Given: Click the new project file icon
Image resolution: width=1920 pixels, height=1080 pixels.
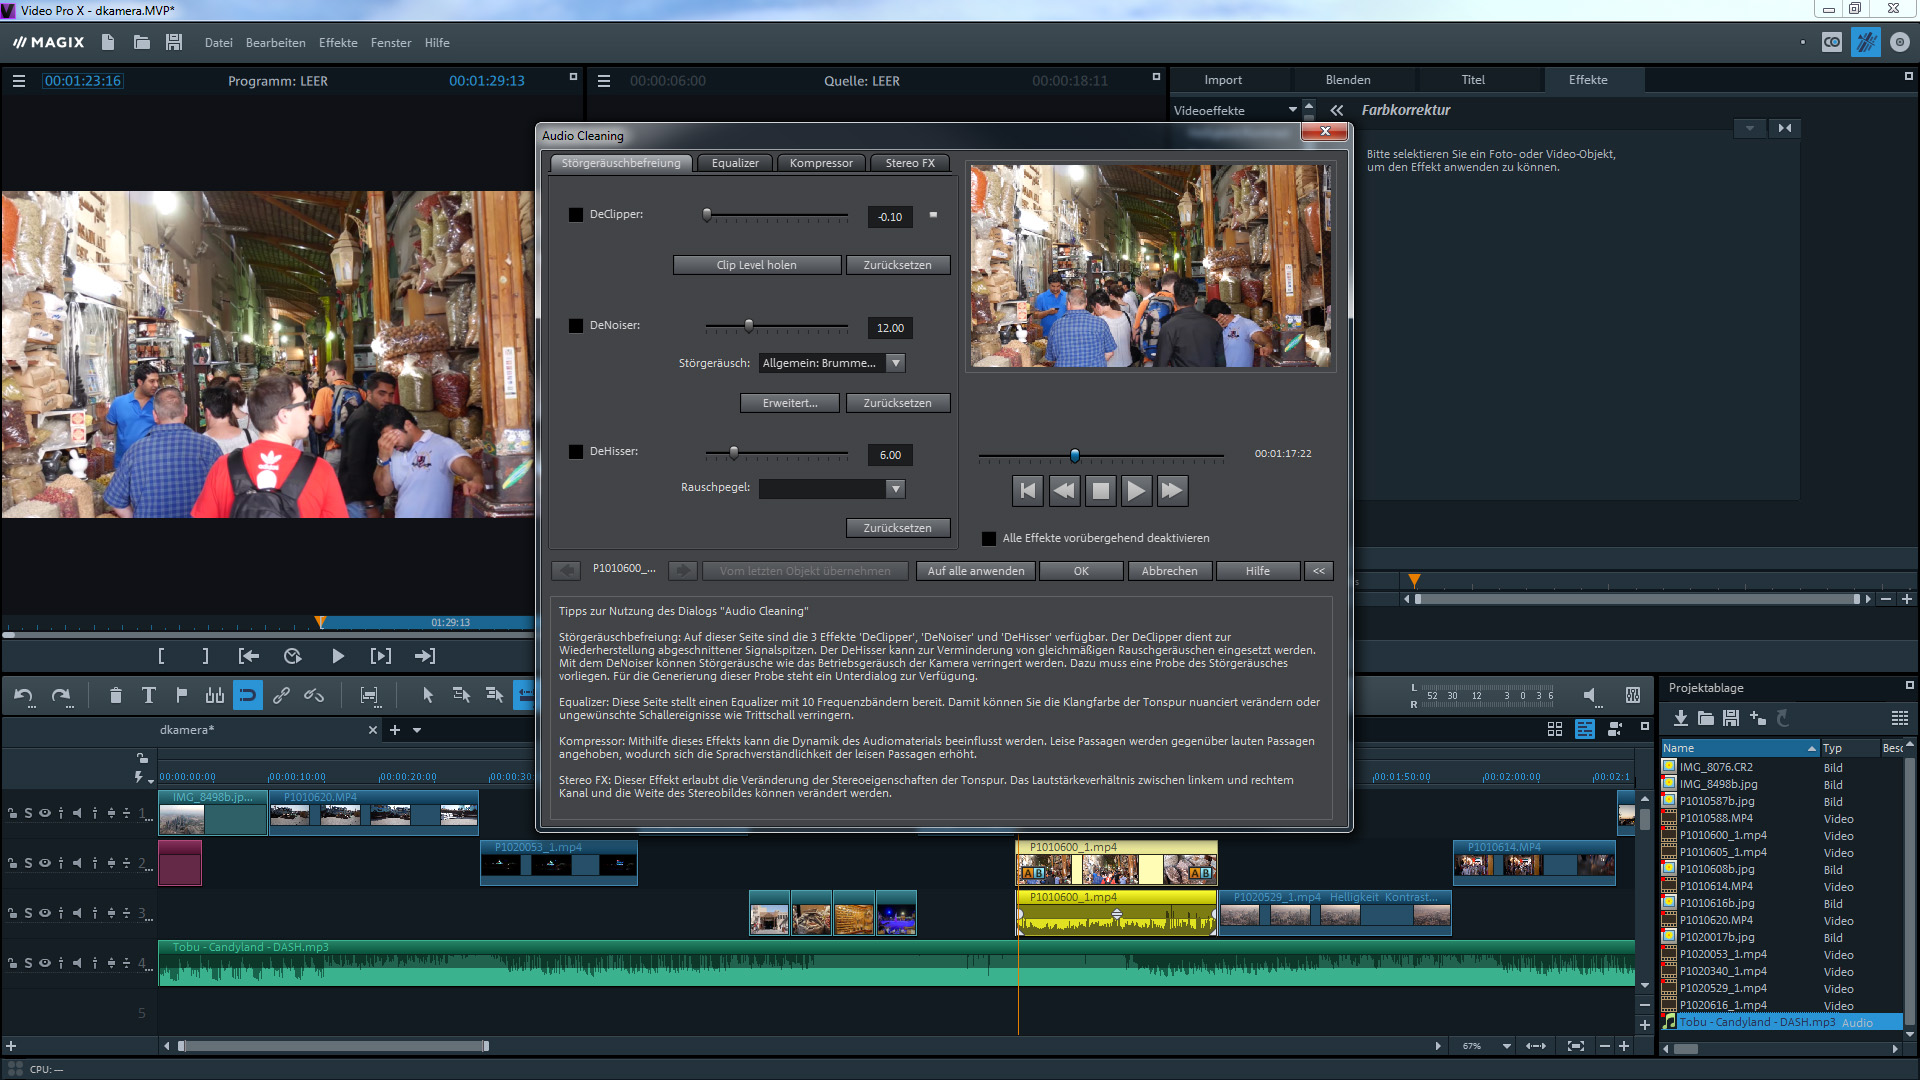Looking at the screenshot, I should (x=108, y=42).
